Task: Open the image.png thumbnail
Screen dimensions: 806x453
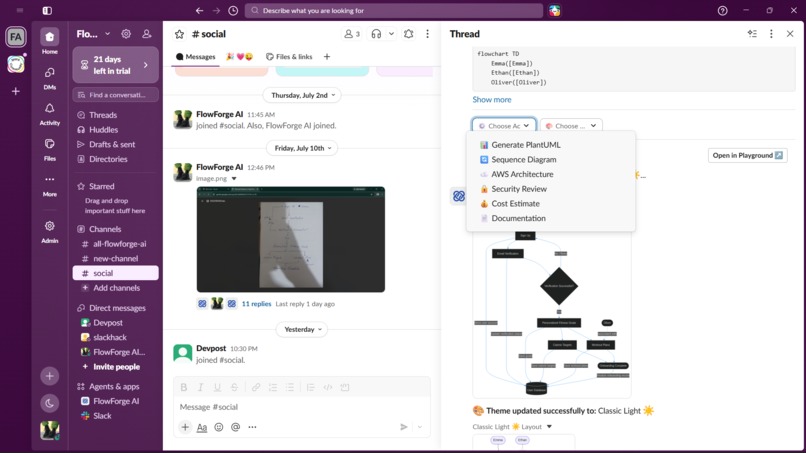Action: coord(290,240)
